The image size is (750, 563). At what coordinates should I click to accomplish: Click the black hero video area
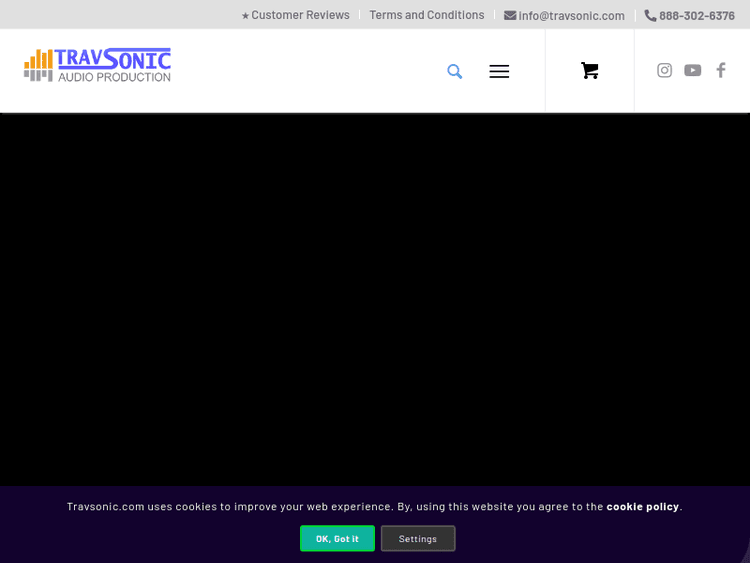click(375, 300)
